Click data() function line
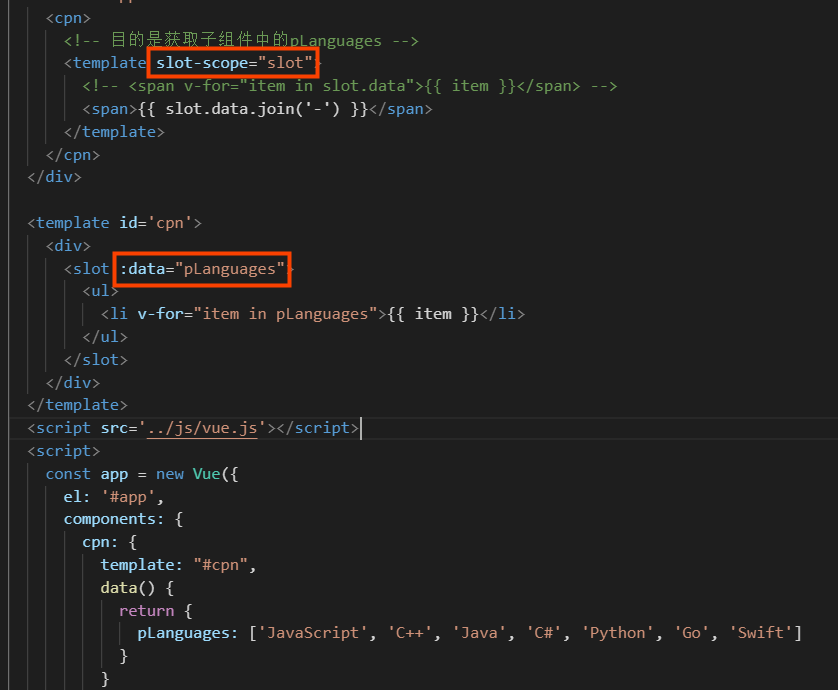The image size is (838, 690). click(137, 588)
